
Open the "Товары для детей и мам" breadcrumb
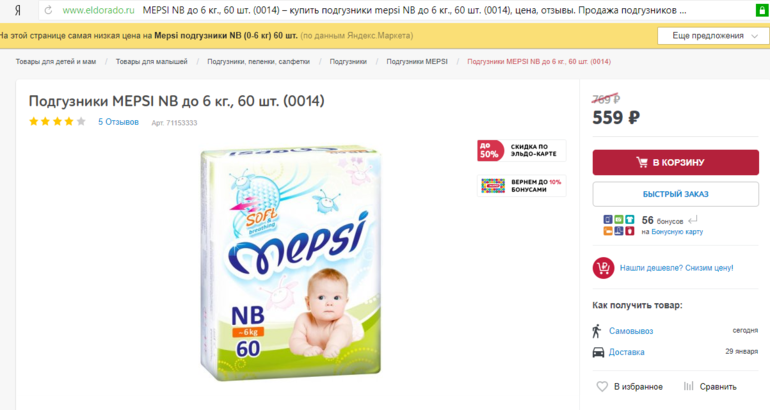click(x=55, y=62)
